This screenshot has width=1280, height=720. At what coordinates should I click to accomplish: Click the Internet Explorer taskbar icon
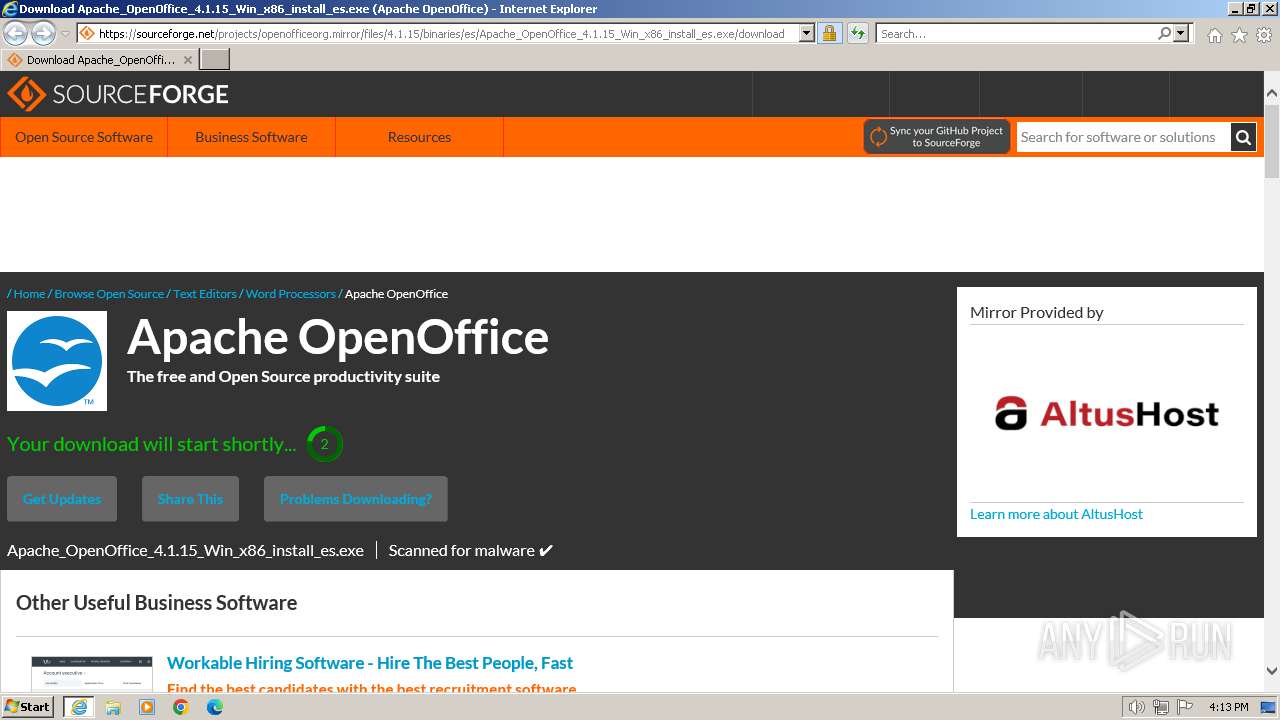pos(79,707)
